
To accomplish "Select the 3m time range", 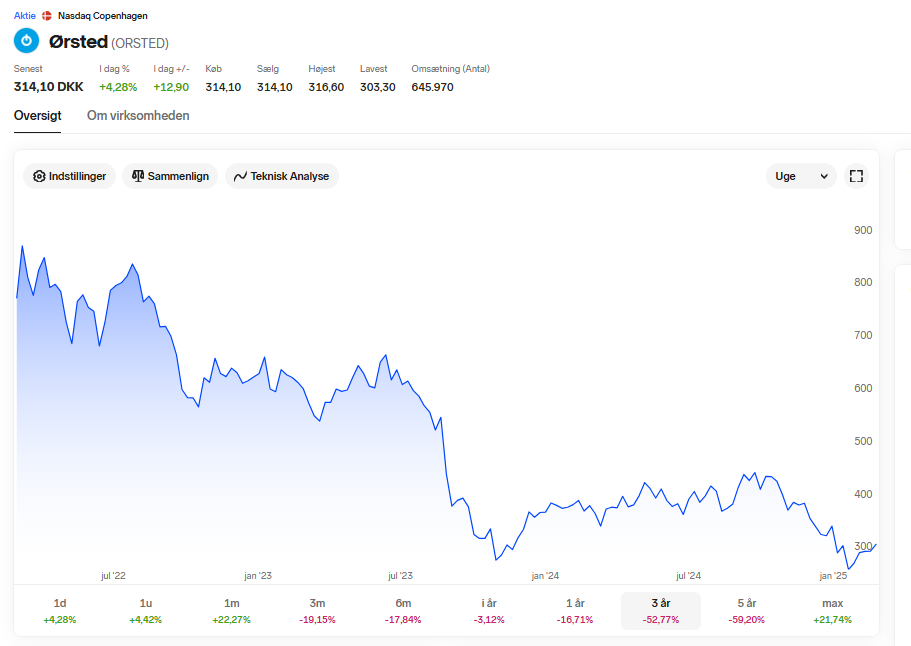I will tap(317, 611).
